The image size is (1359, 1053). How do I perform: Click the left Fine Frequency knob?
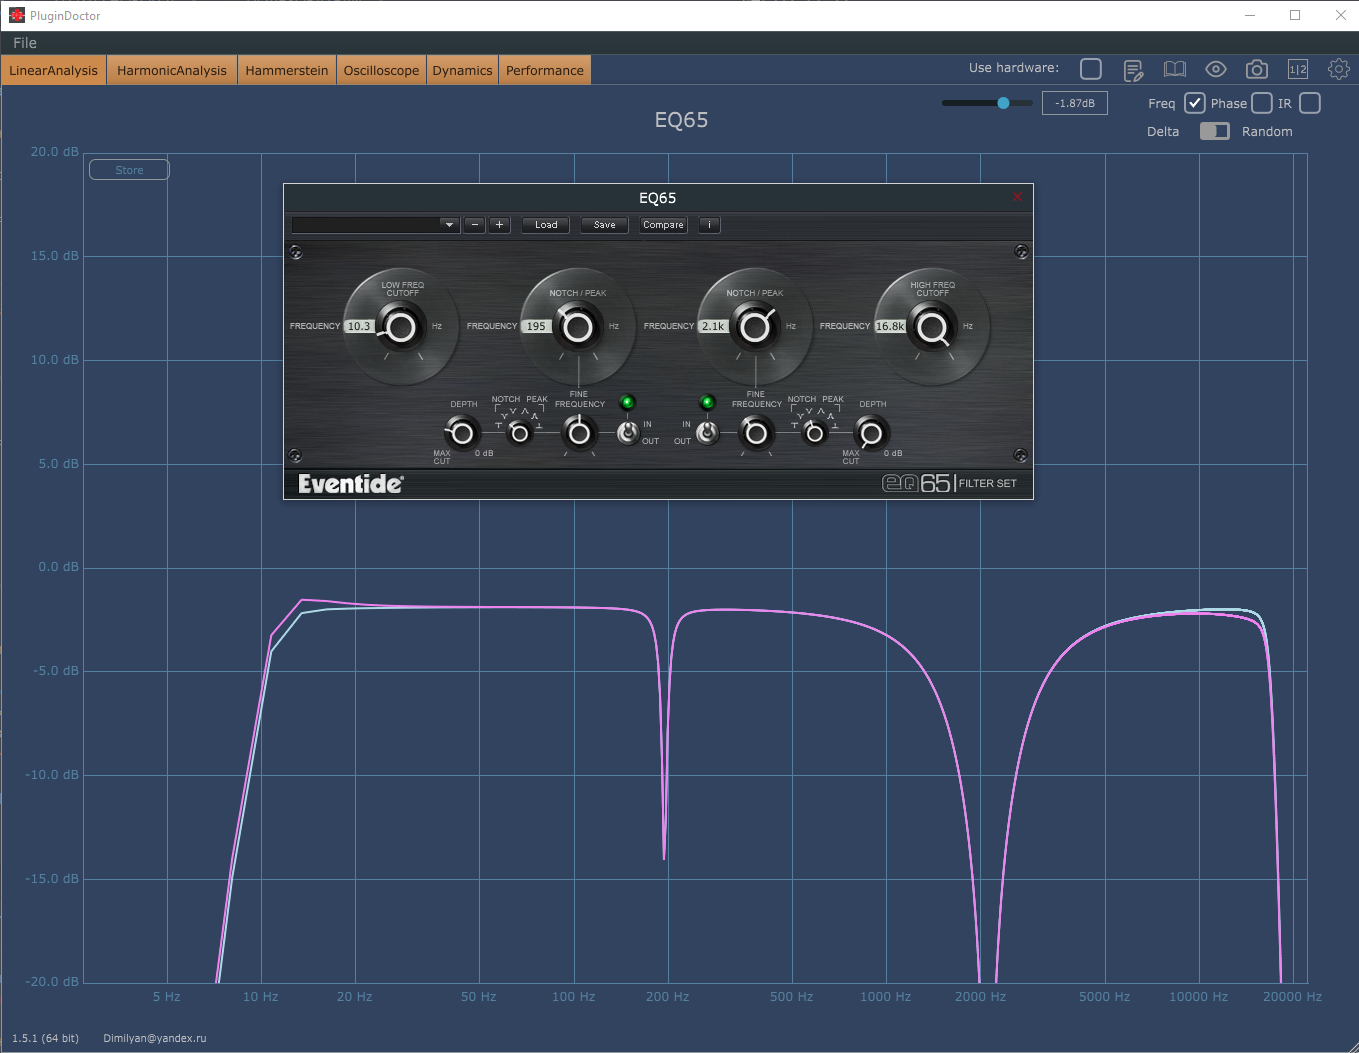coord(578,433)
